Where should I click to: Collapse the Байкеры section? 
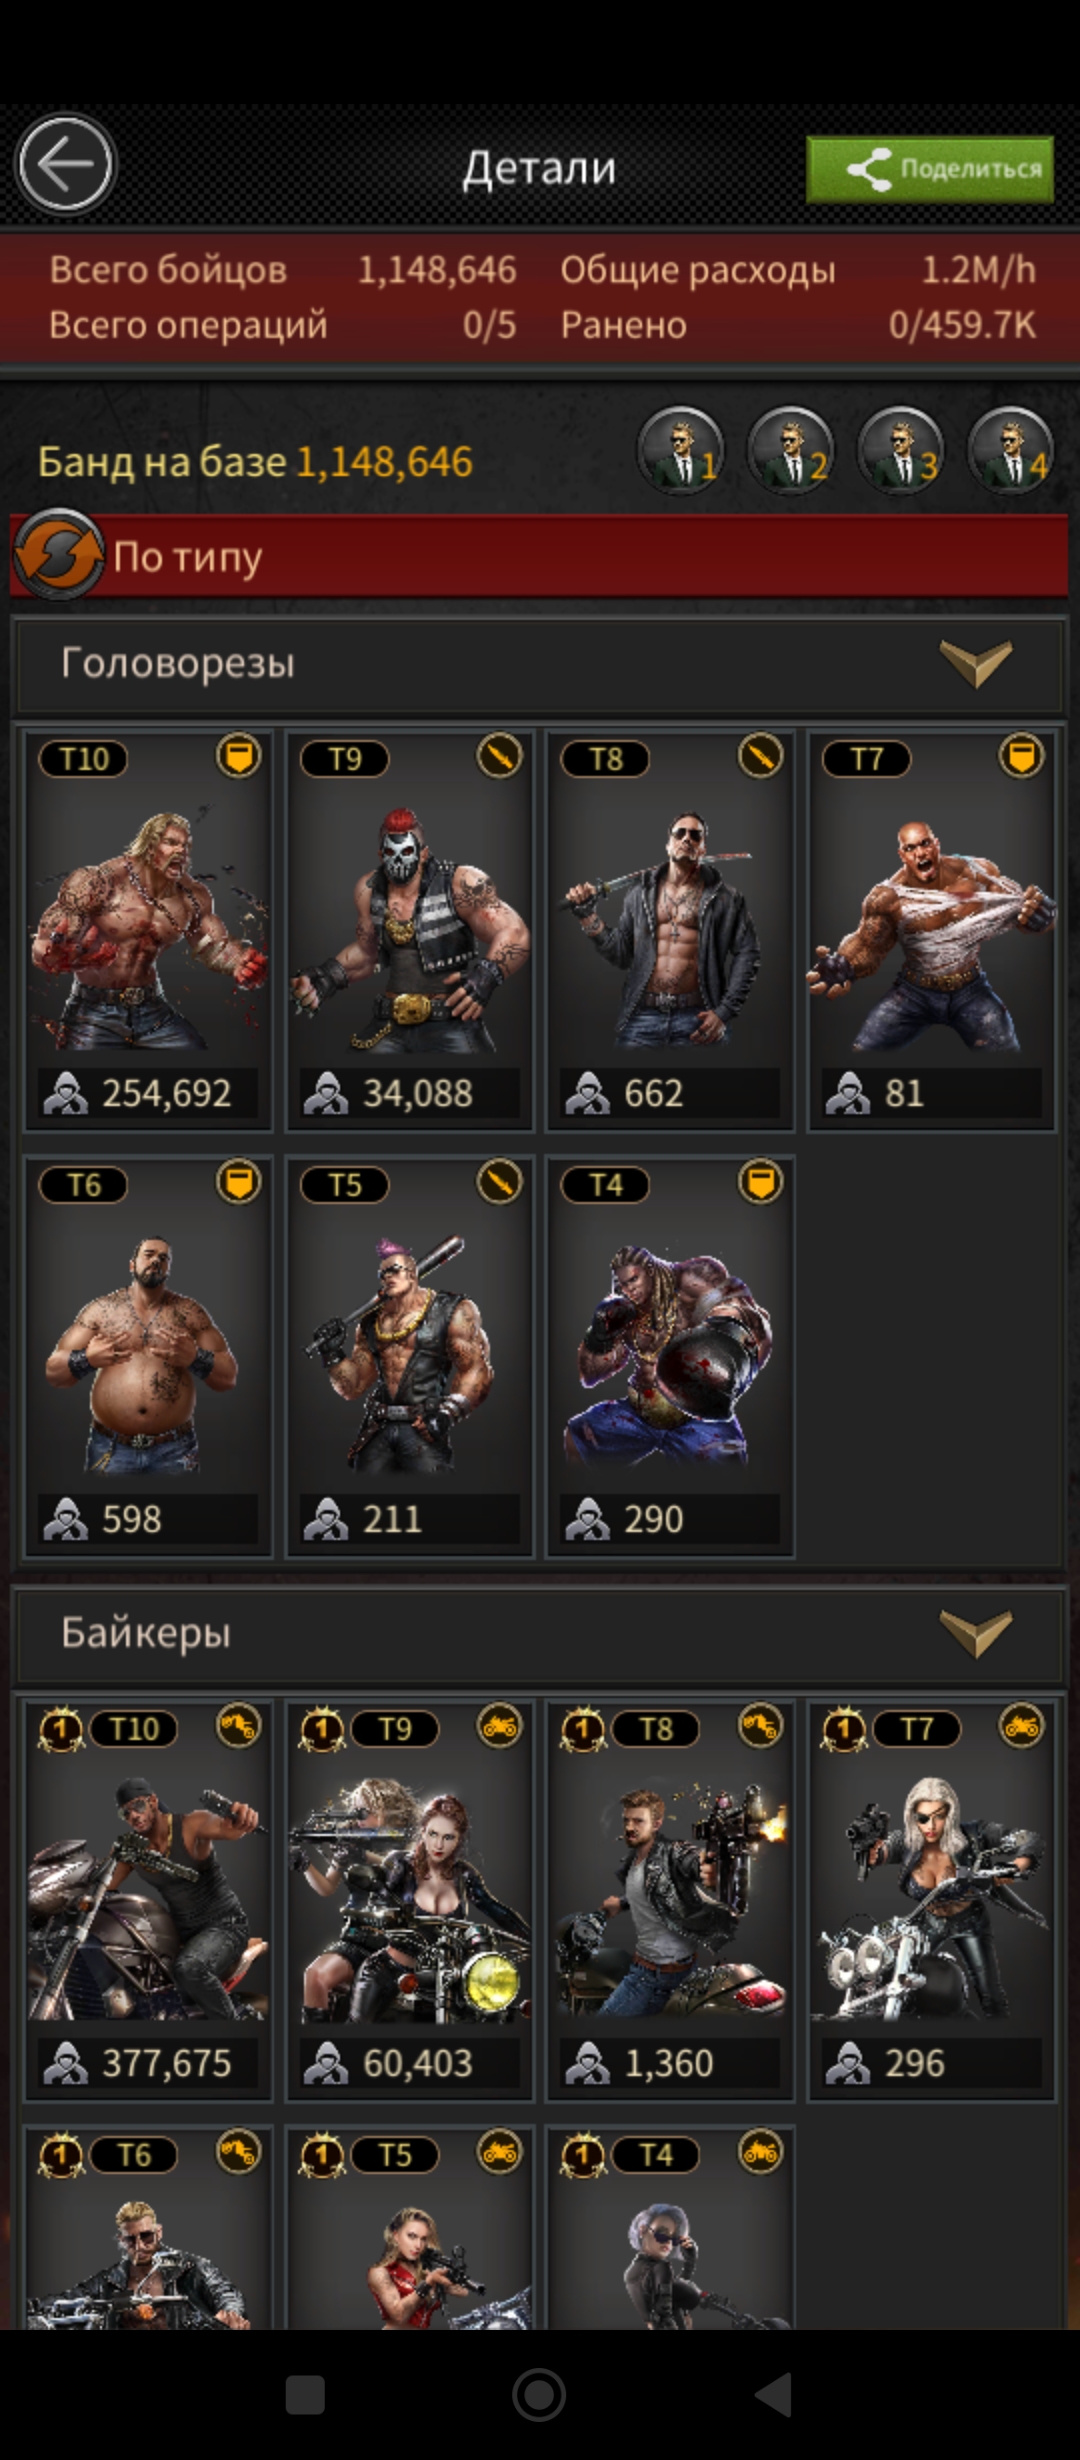pyautogui.click(x=976, y=1634)
